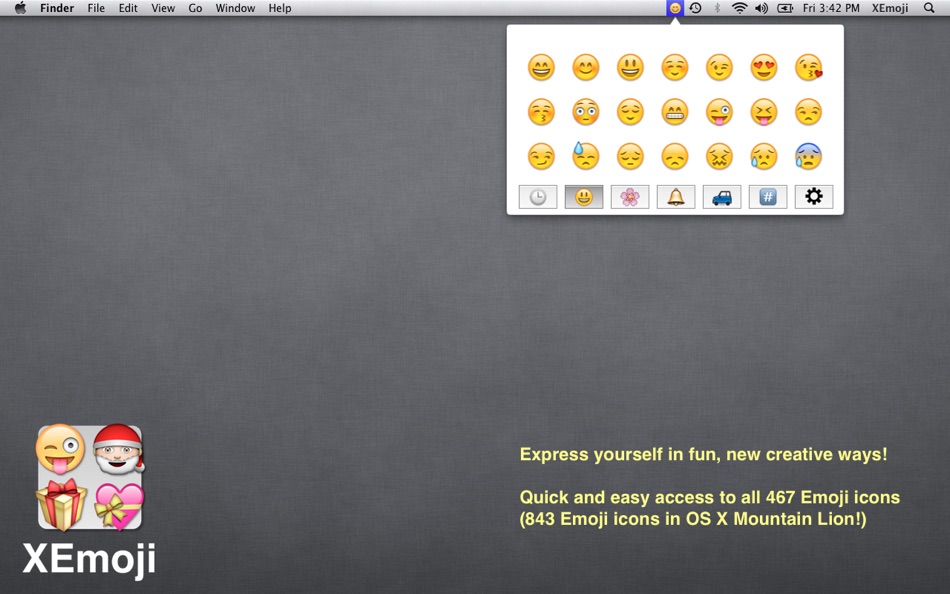950x594 pixels.
Task: Pick the open-mouth smiley face emoji
Action: pos(630,67)
